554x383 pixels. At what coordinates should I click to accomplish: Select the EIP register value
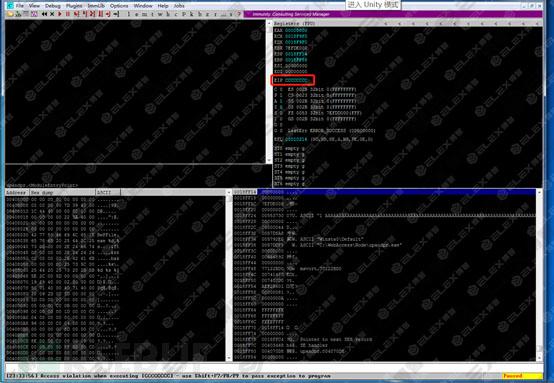coord(298,80)
